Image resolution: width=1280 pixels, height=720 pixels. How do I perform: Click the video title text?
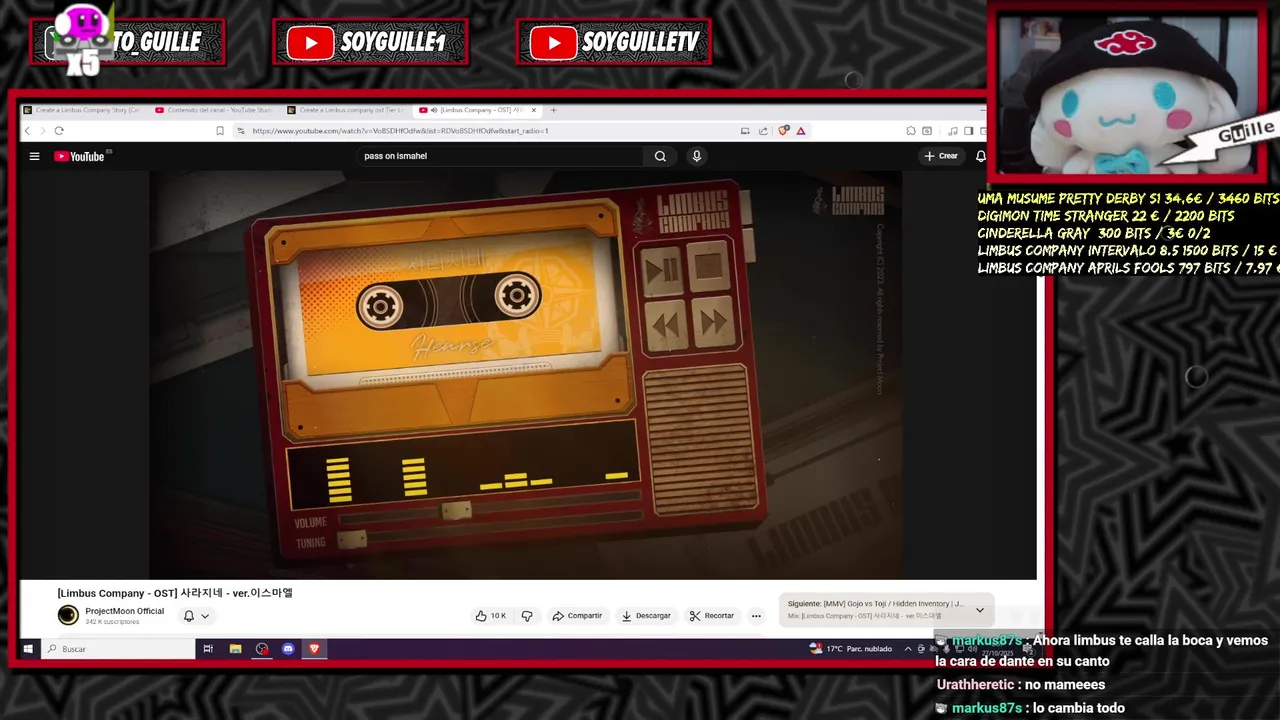[175, 593]
